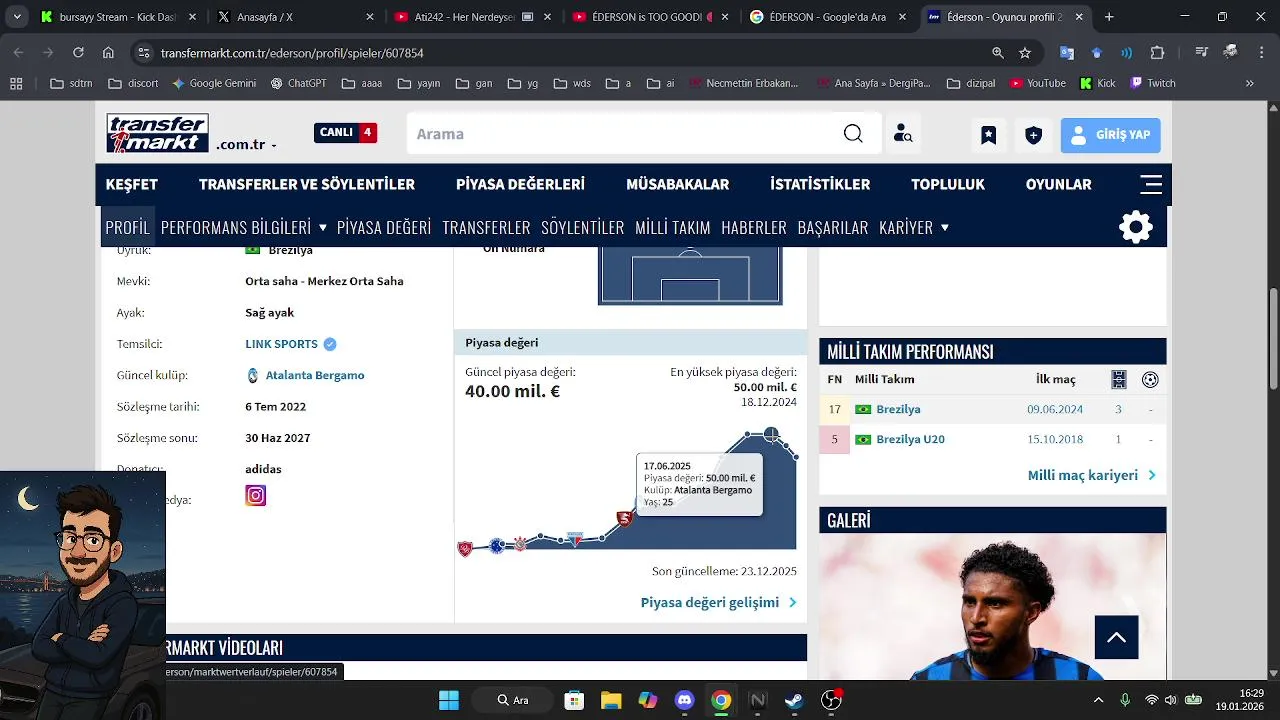Open the Twitch bookmark
The image size is (1280, 720).
(1153, 83)
